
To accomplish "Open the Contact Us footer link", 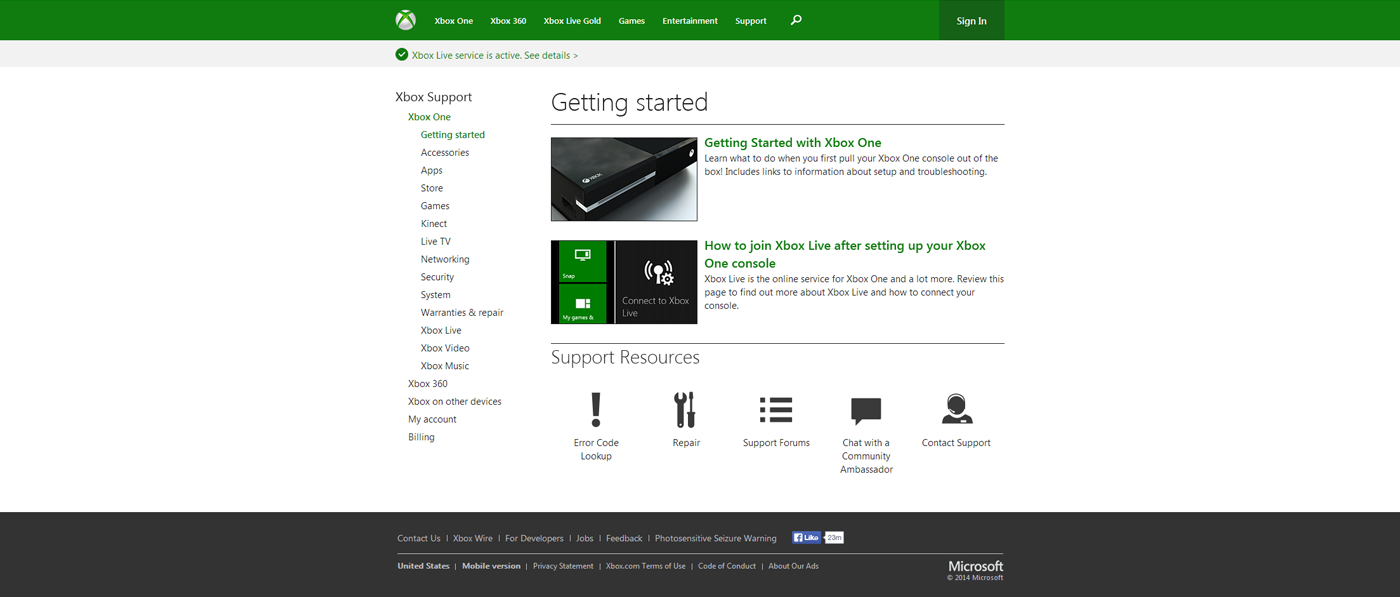I will [x=419, y=538].
